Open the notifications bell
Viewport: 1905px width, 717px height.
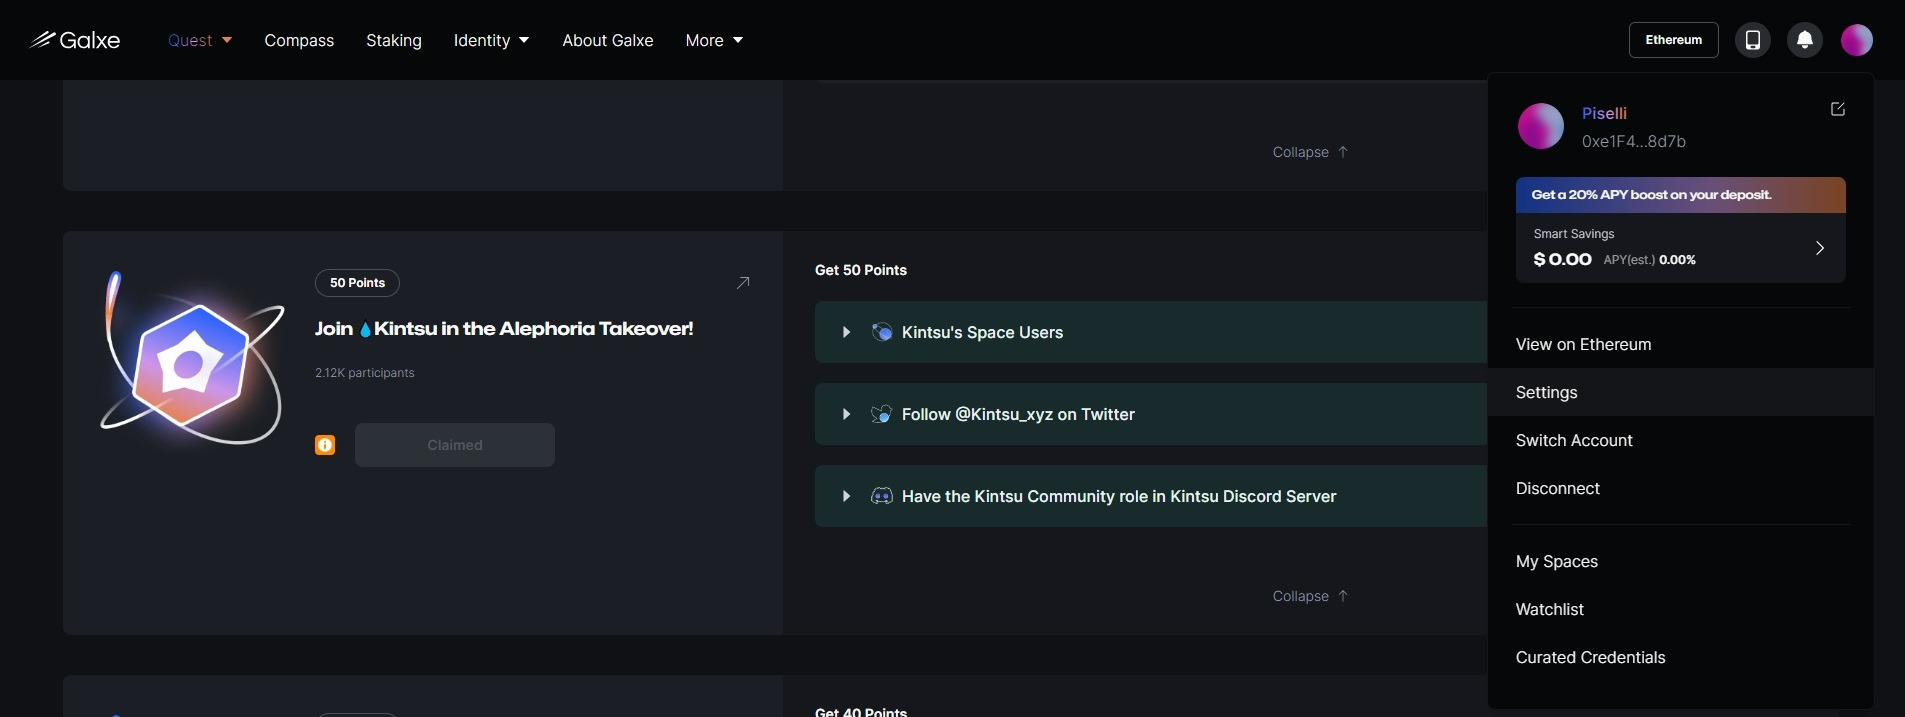[1804, 40]
